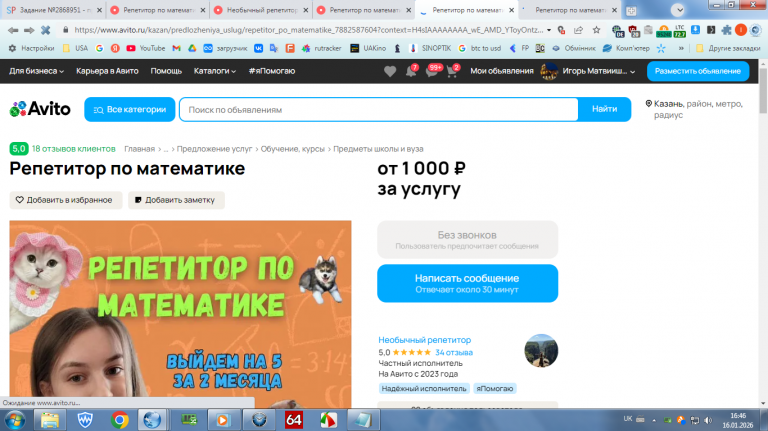Open the Другие закладки folder
Viewport: 768px width, 431px height.
pos(728,48)
